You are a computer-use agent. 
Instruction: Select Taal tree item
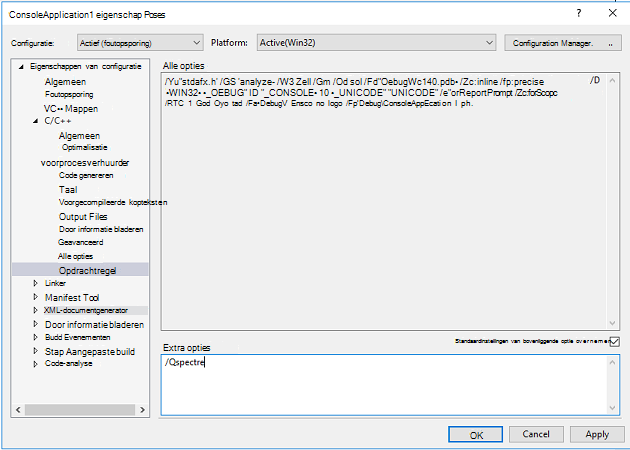(68, 190)
